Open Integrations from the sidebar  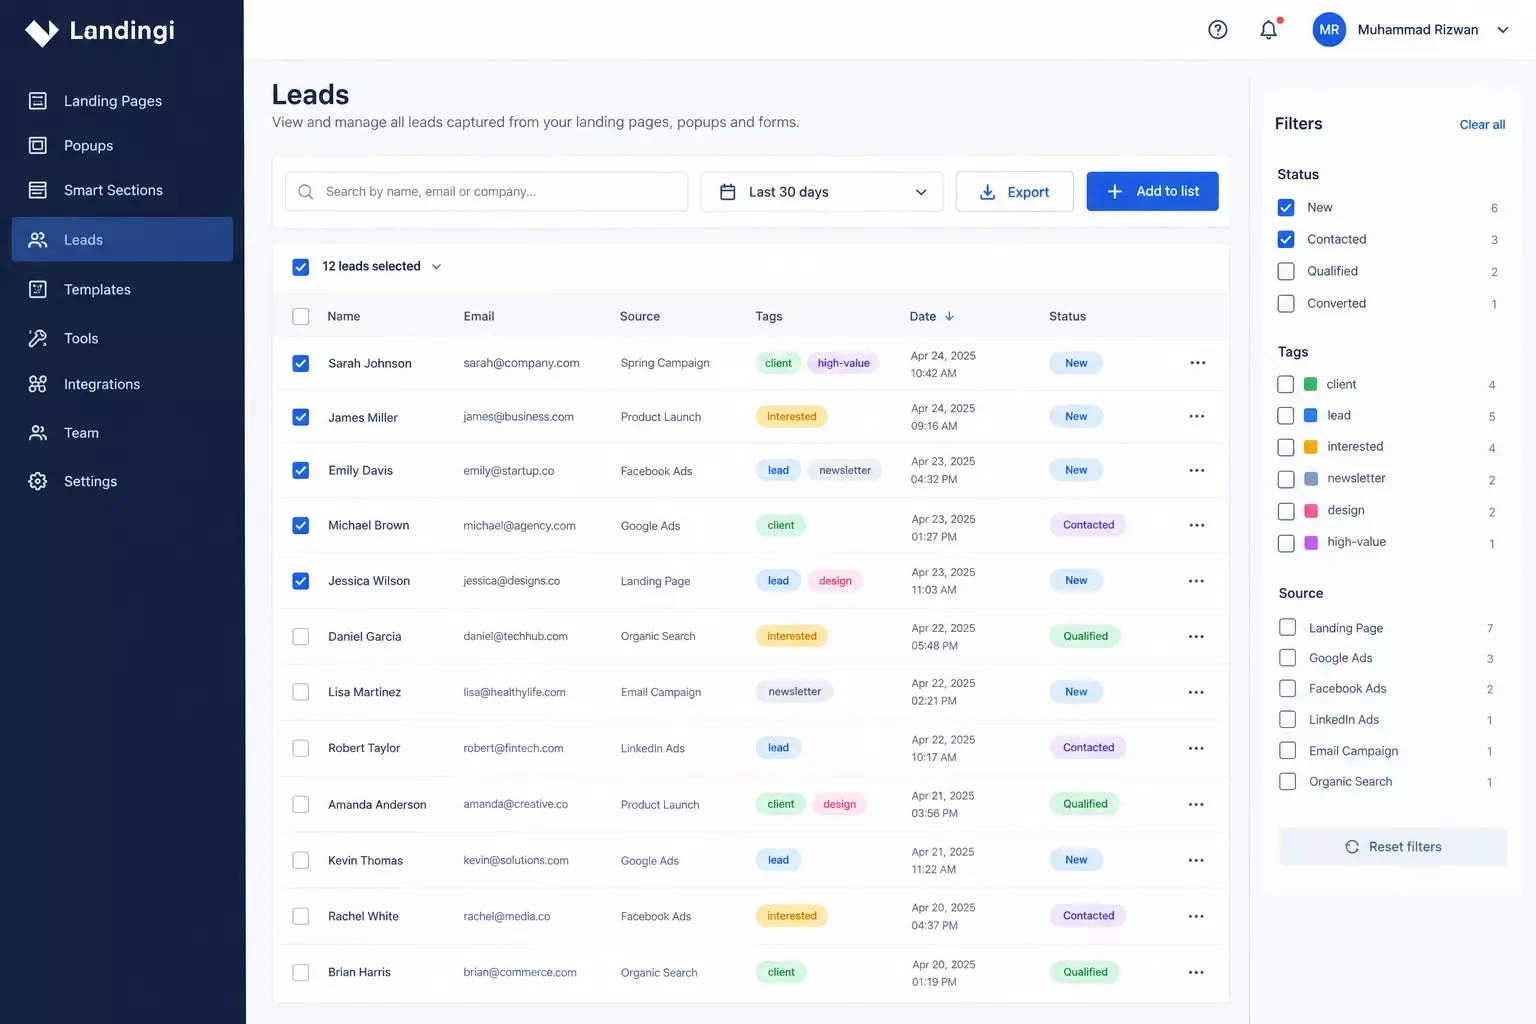[x=122, y=384]
